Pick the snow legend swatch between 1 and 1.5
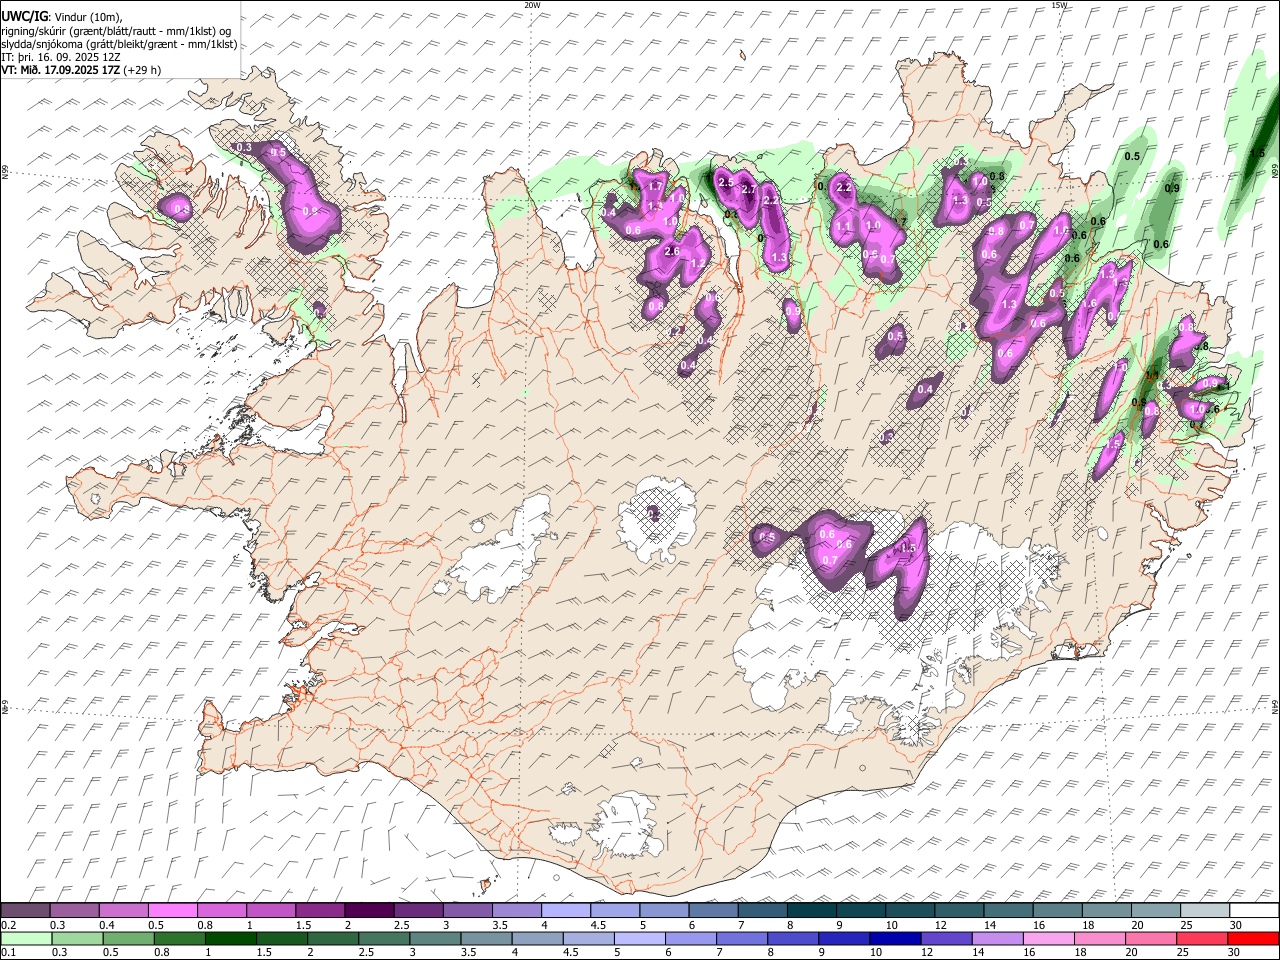 point(270,911)
